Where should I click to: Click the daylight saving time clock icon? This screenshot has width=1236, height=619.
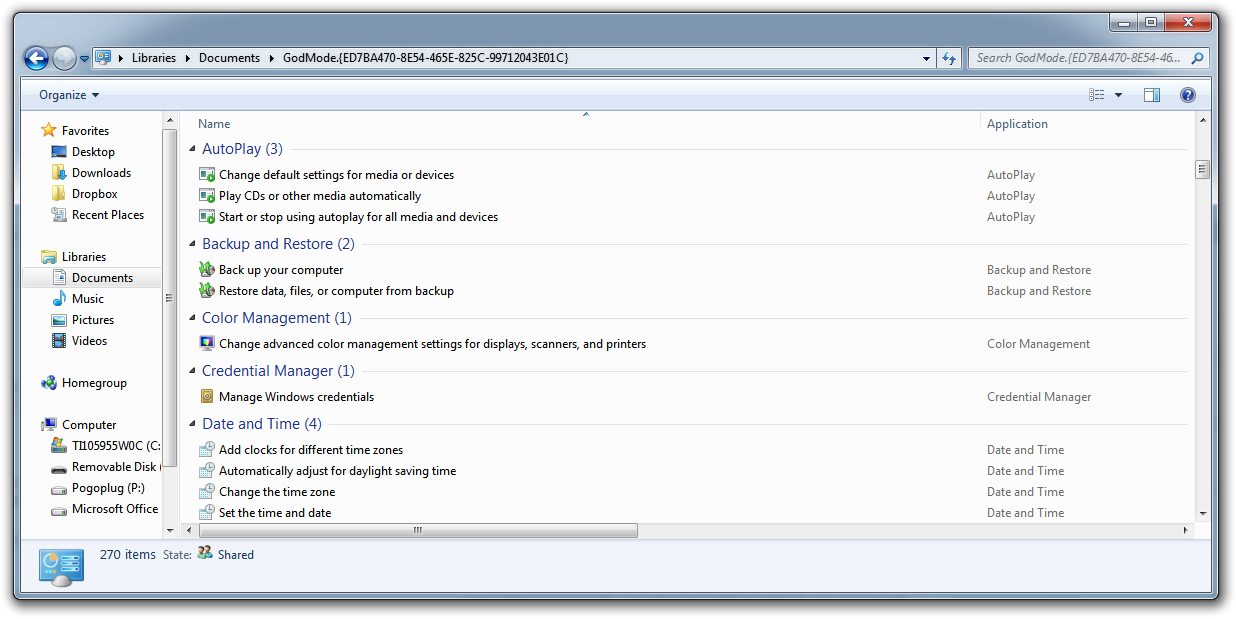[207, 471]
